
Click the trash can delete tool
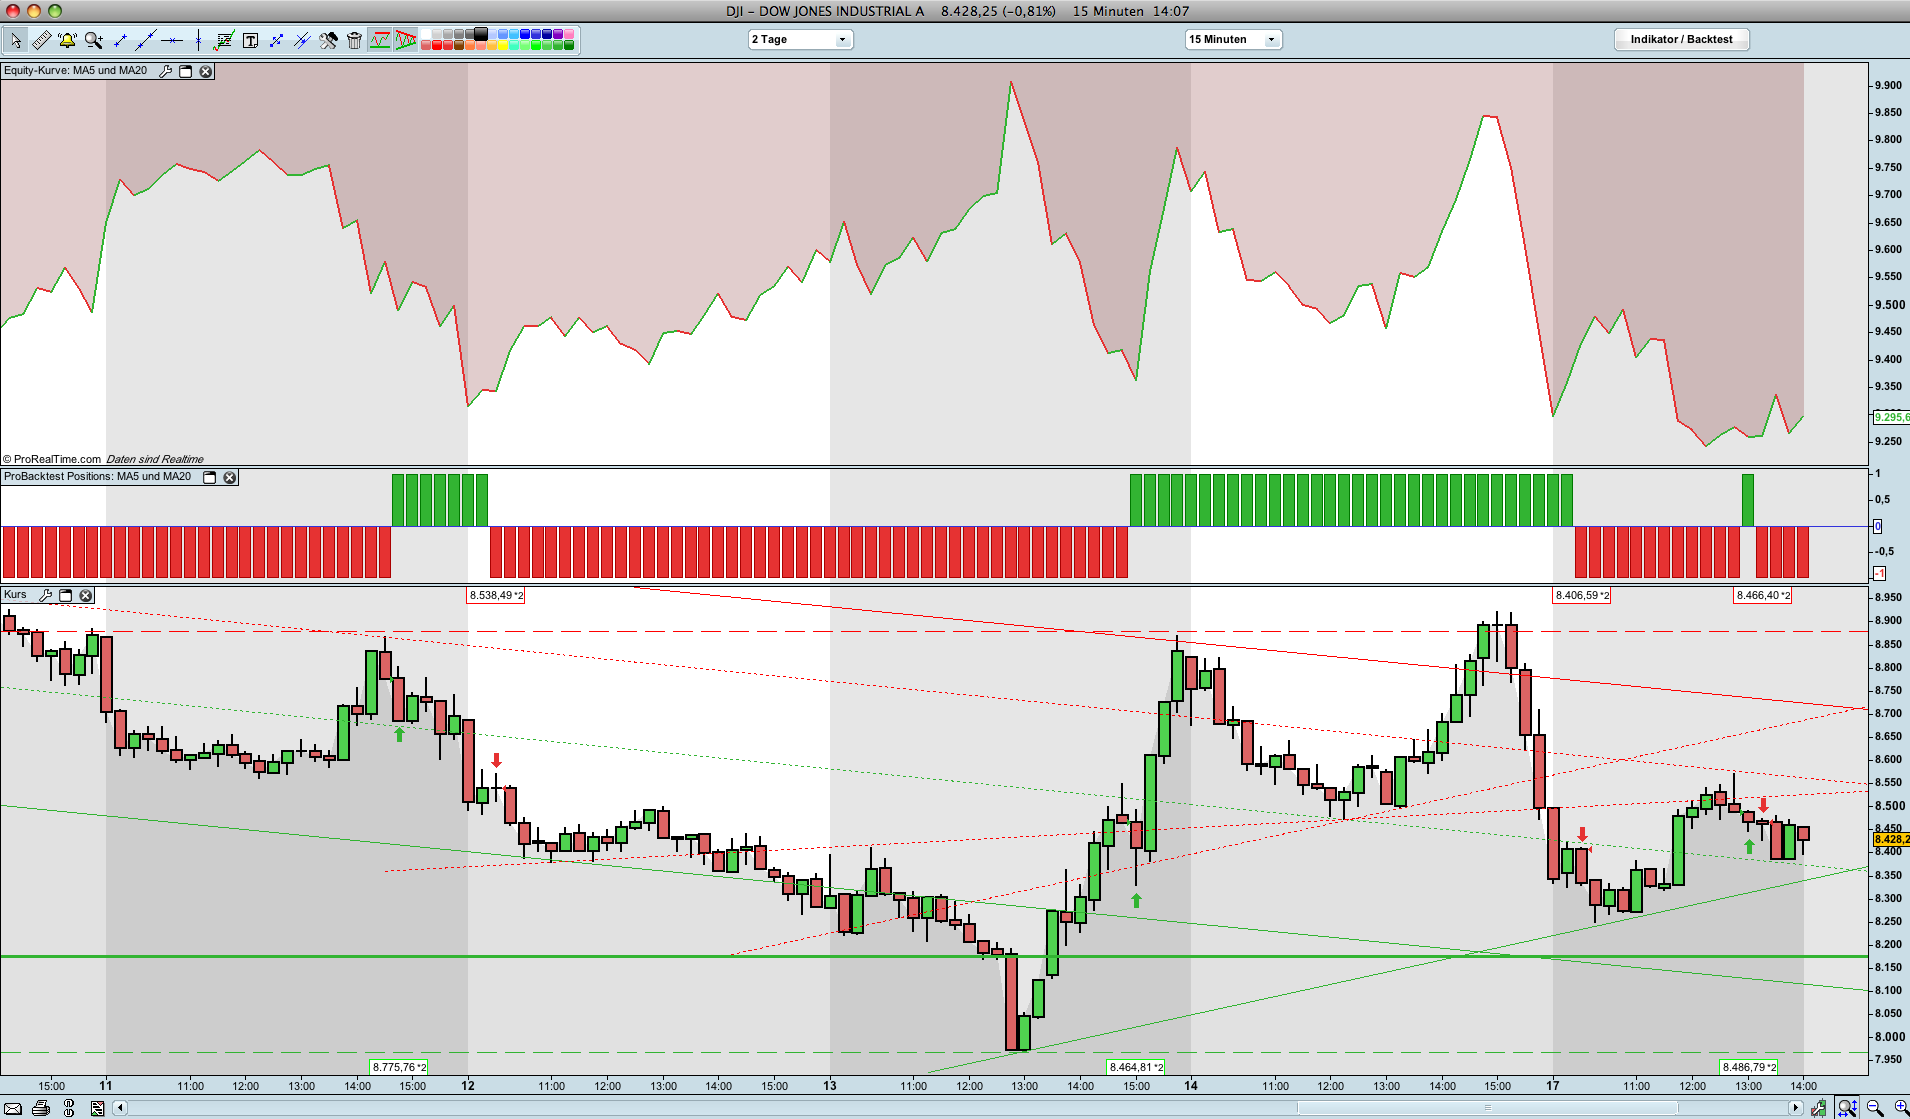click(354, 40)
